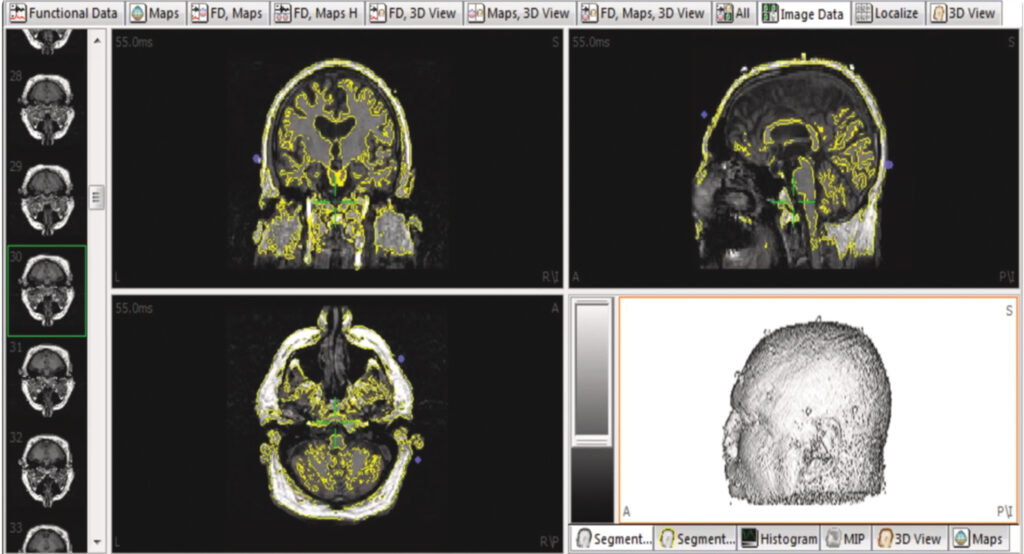Switch to the MIP bottom tab
Viewport: 1024px width, 554px height.
click(846, 539)
